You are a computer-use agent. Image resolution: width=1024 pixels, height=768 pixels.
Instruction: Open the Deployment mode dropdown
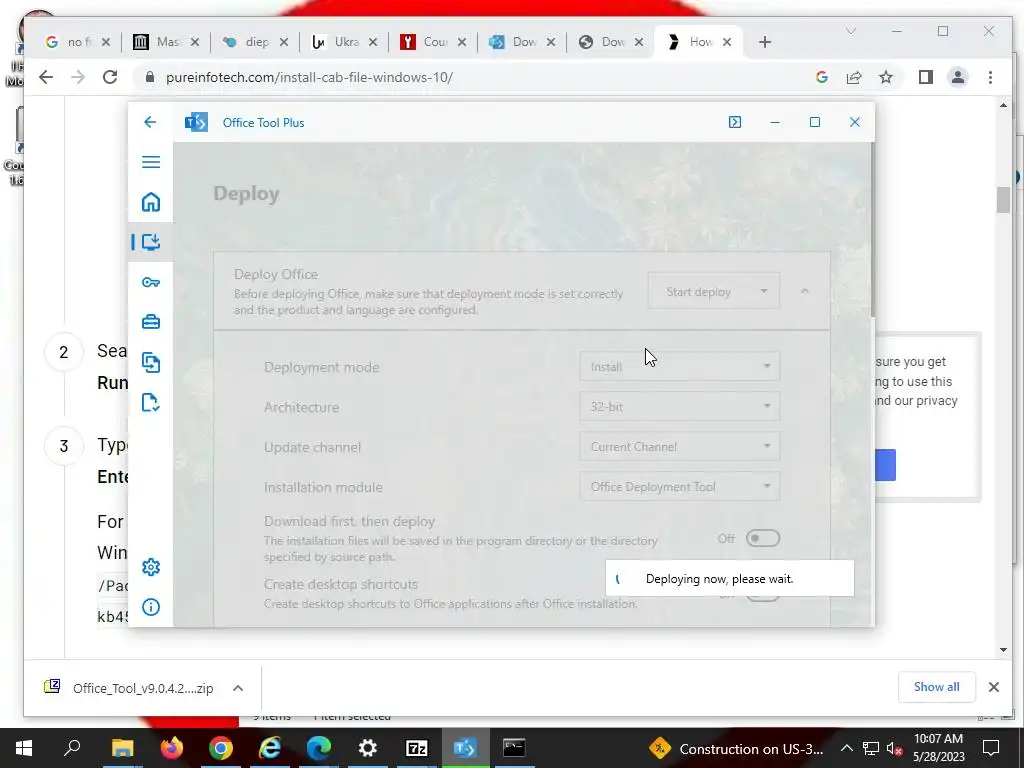click(x=679, y=367)
